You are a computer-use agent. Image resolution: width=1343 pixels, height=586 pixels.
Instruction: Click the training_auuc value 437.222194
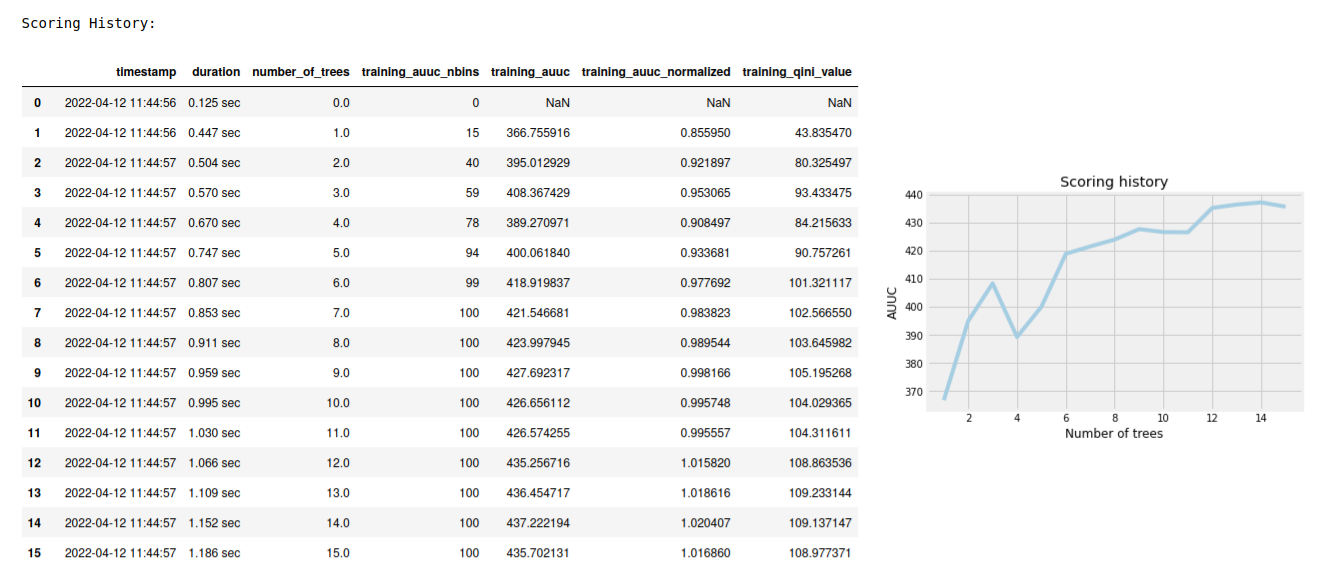click(x=541, y=522)
